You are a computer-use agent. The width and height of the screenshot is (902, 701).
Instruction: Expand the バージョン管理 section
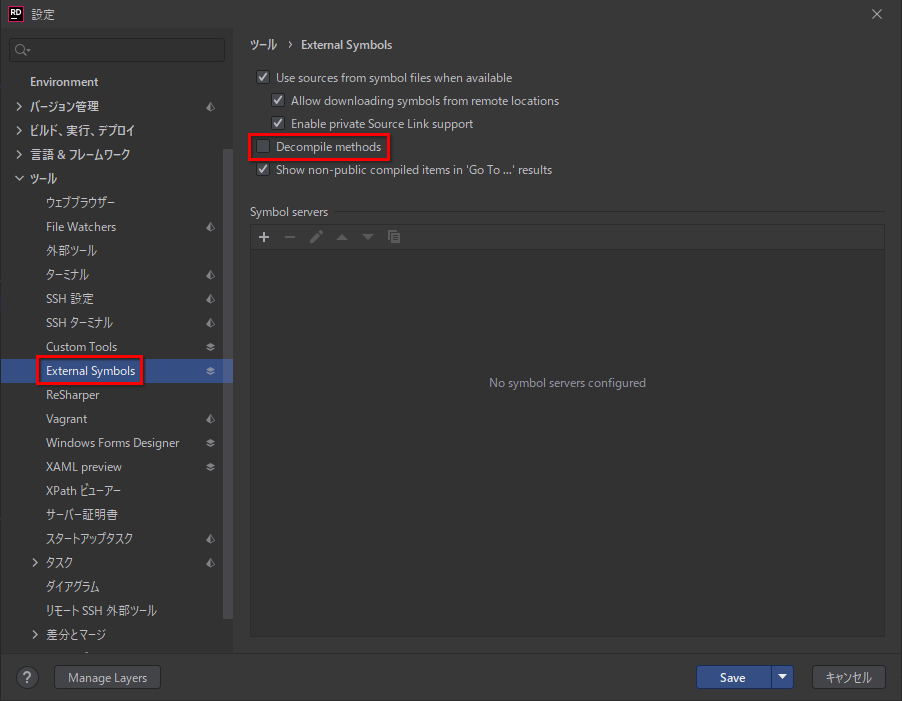(x=19, y=106)
